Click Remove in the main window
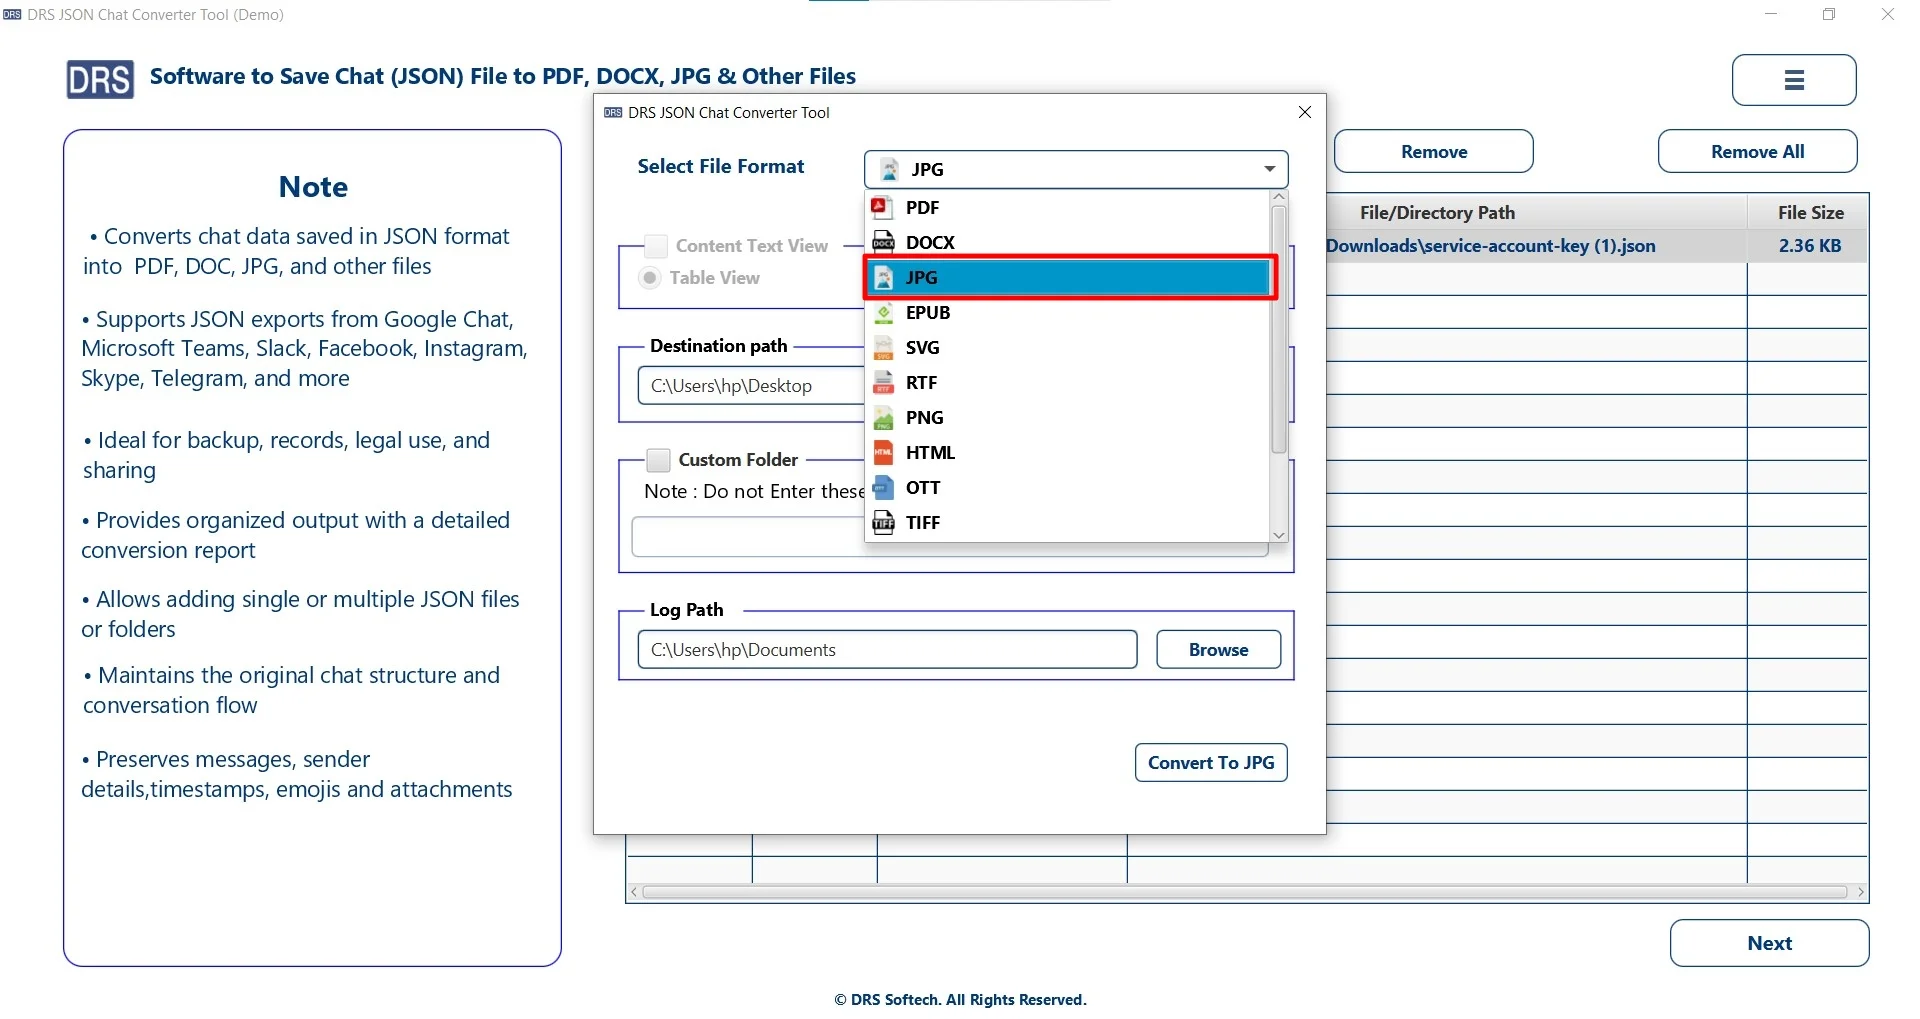This screenshot has height=1019, width=1920. point(1434,152)
